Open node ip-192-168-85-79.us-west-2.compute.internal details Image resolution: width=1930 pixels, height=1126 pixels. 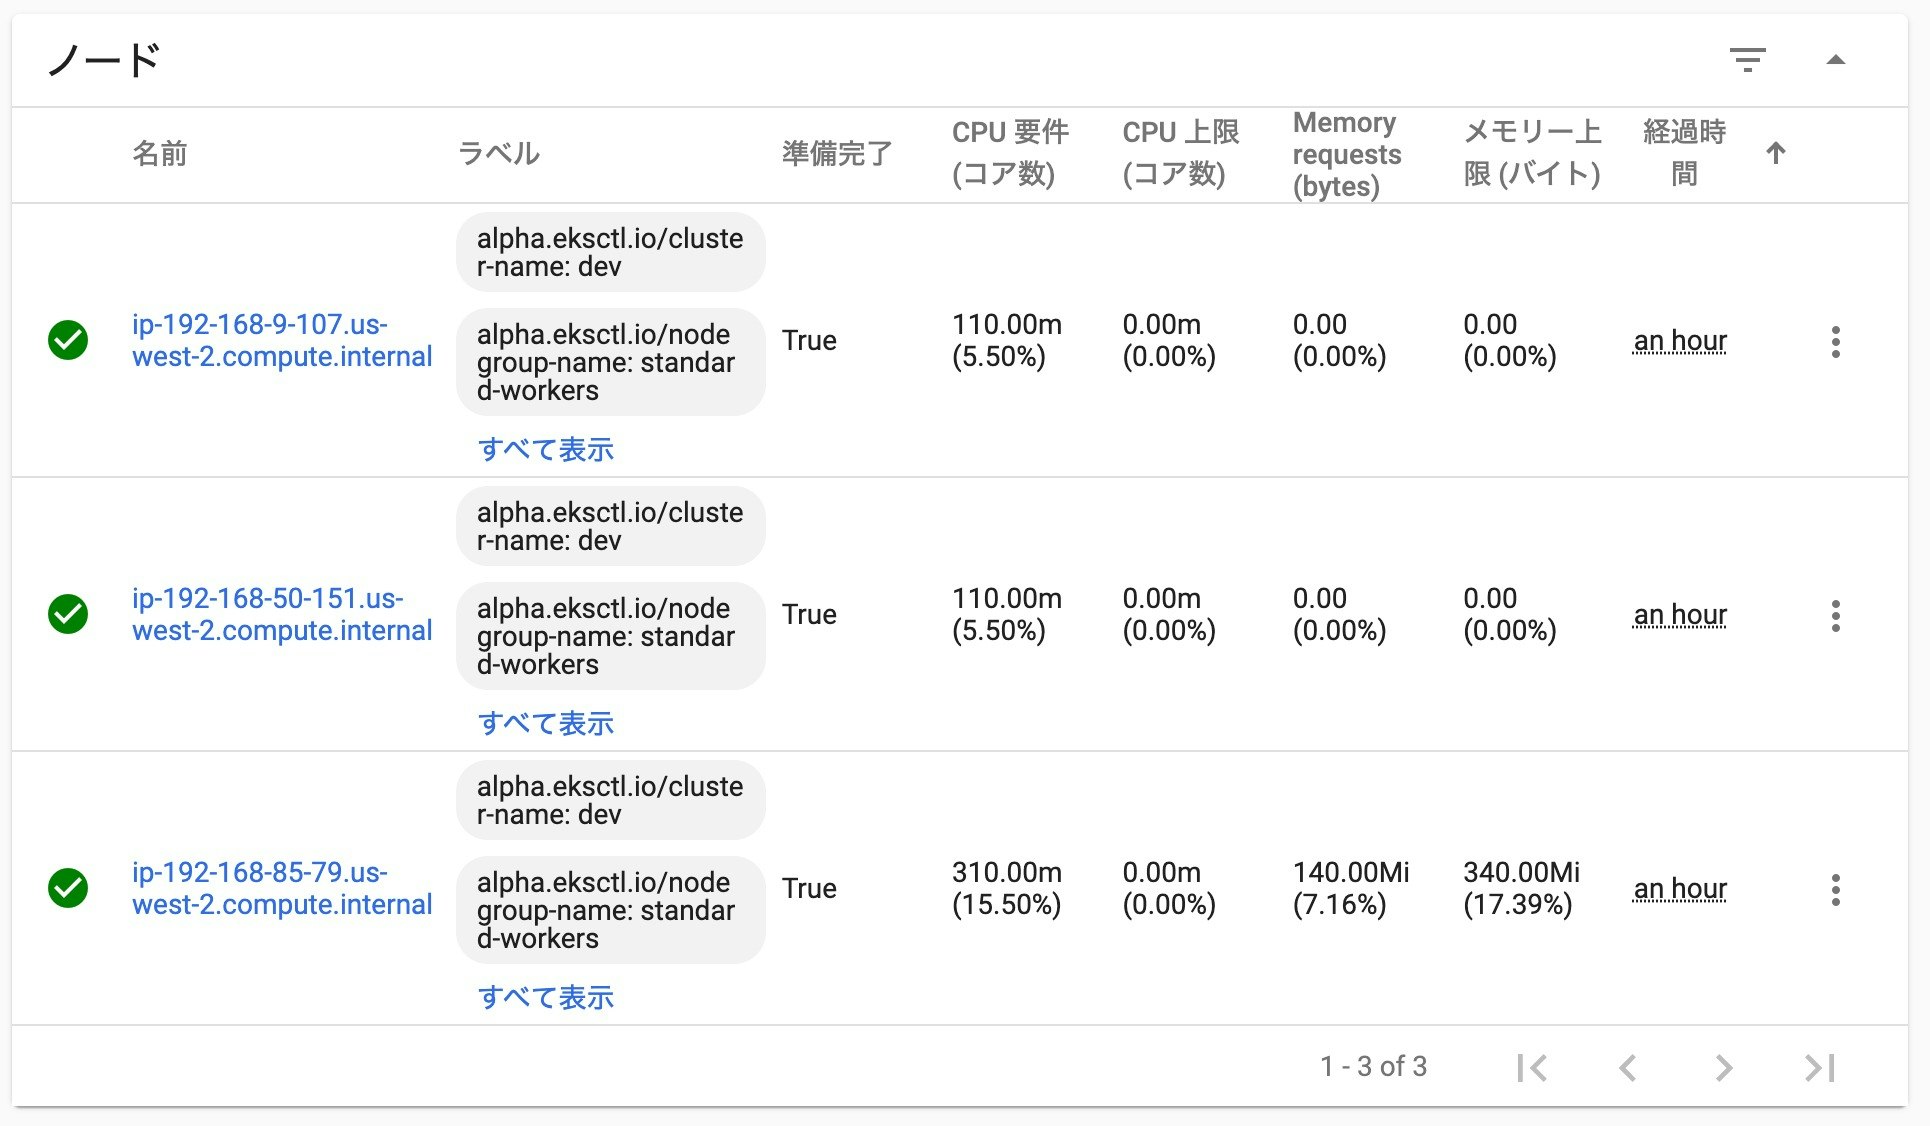click(282, 888)
